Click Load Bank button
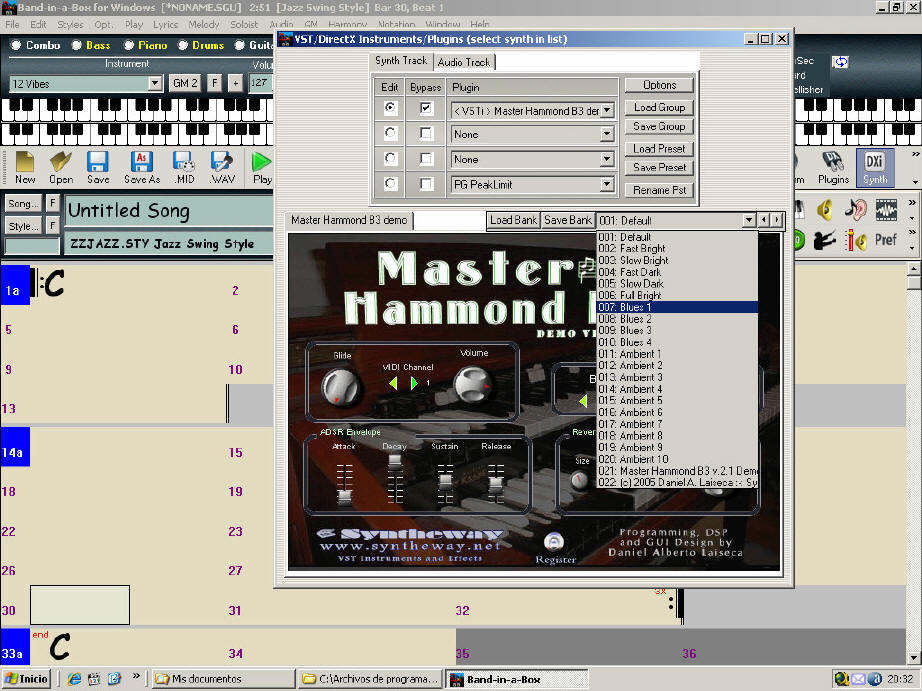922x691 pixels. tap(513, 220)
